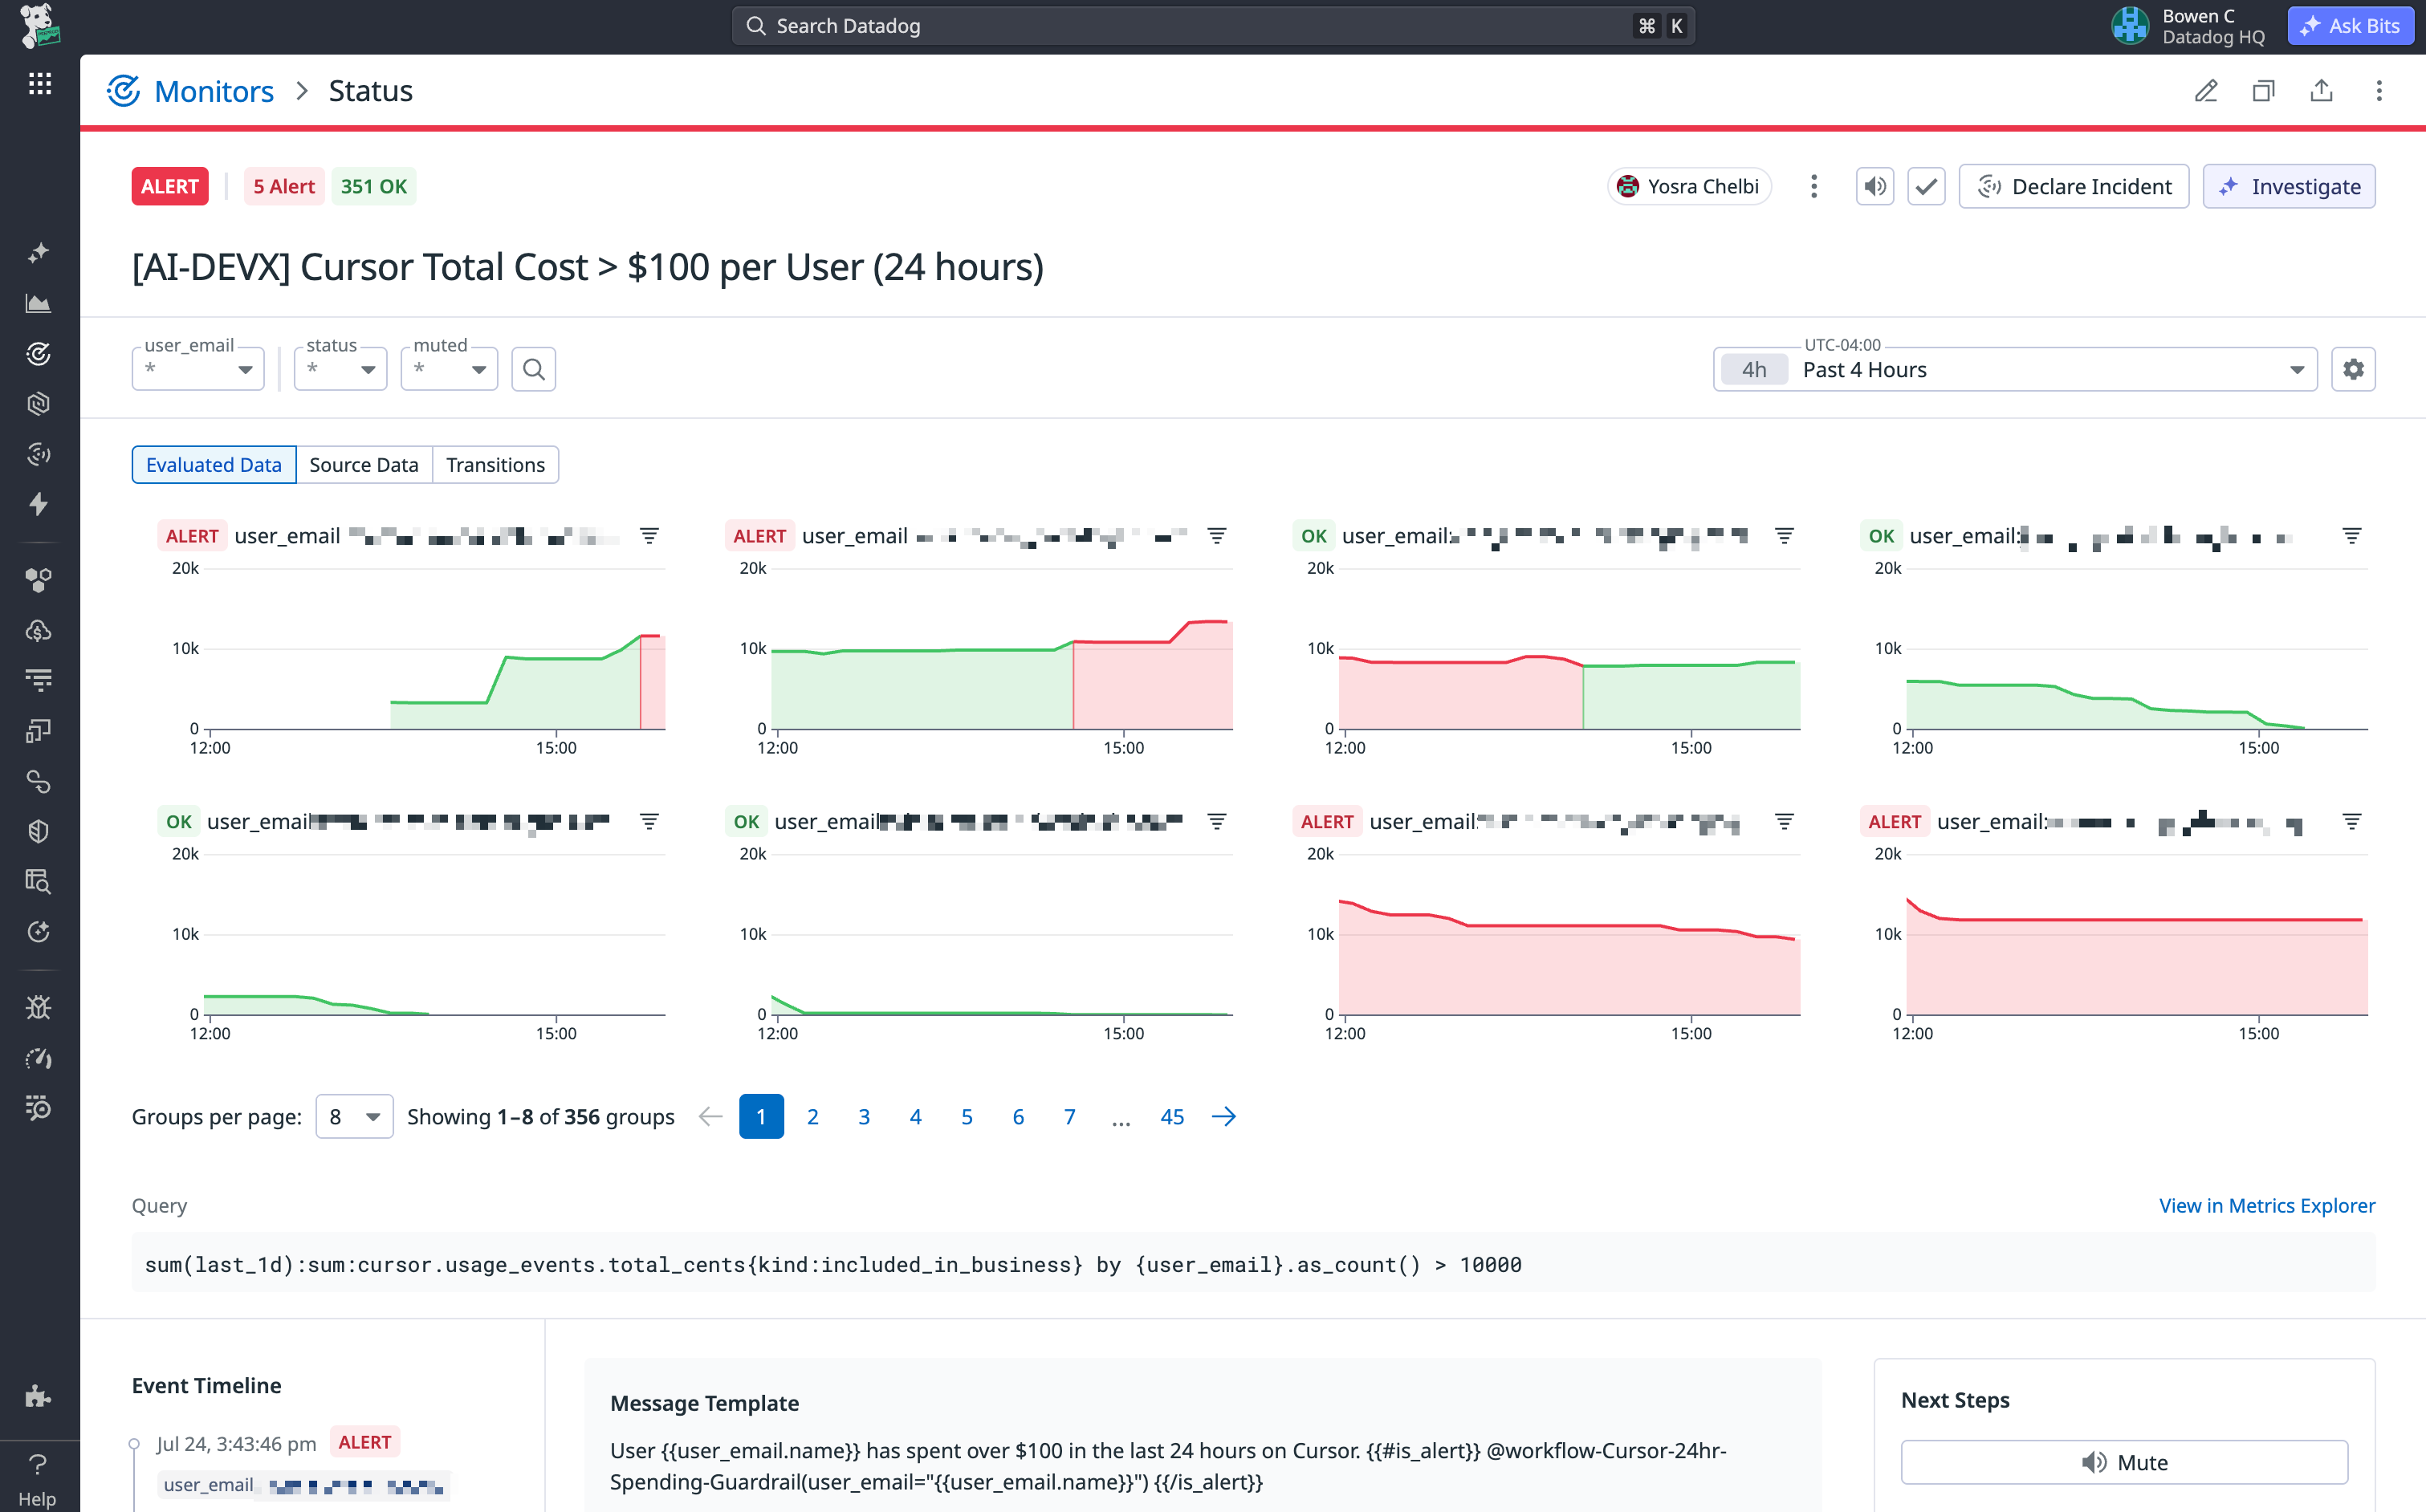This screenshot has height=1512, width=2426.
Task: Click the Bowen C account avatar
Action: 2130,26
